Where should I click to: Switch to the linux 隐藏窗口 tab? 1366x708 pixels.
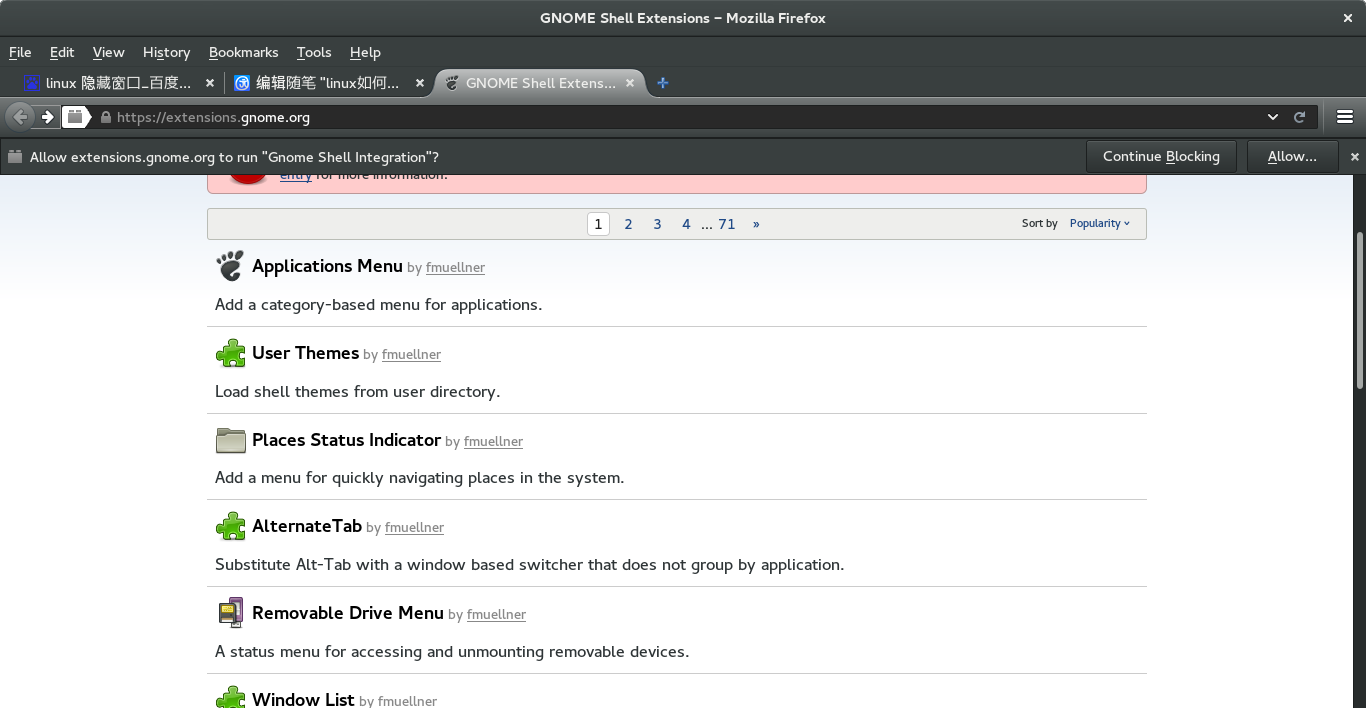pos(117,83)
